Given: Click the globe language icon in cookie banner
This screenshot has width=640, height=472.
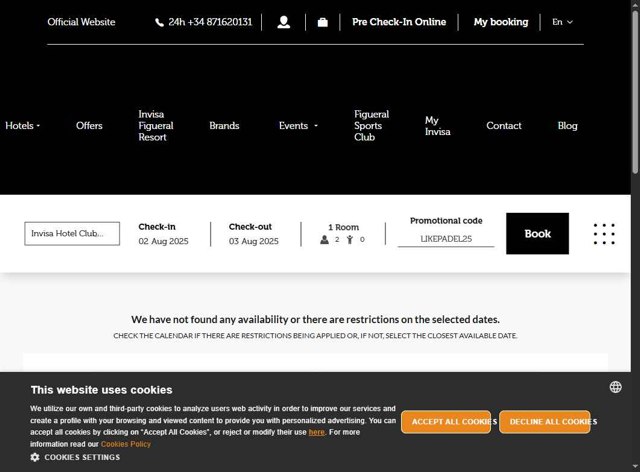Looking at the screenshot, I should click(x=616, y=387).
